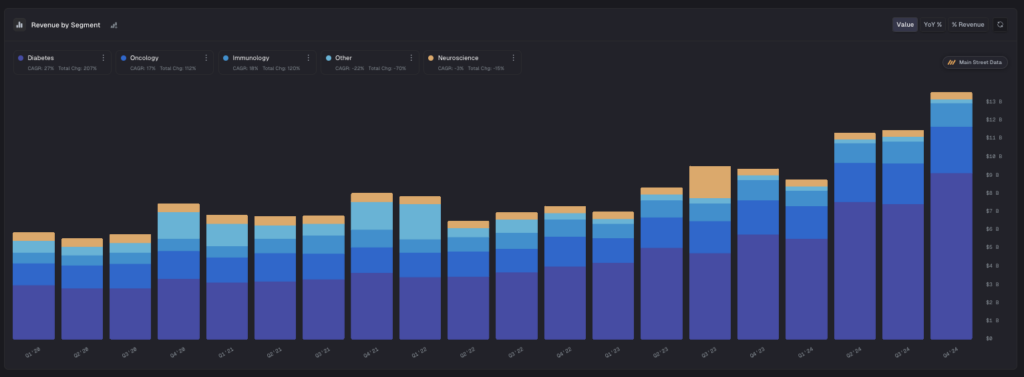Open the three-dot menu on Other legend

pos(411,58)
